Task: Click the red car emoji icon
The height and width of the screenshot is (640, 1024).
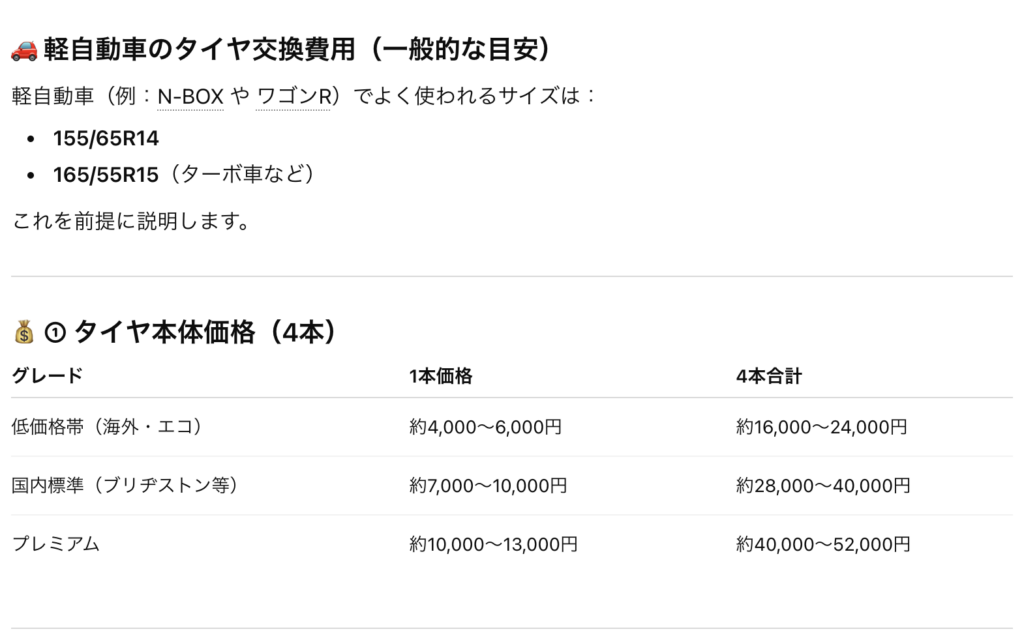Action: [x=24, y=50]
